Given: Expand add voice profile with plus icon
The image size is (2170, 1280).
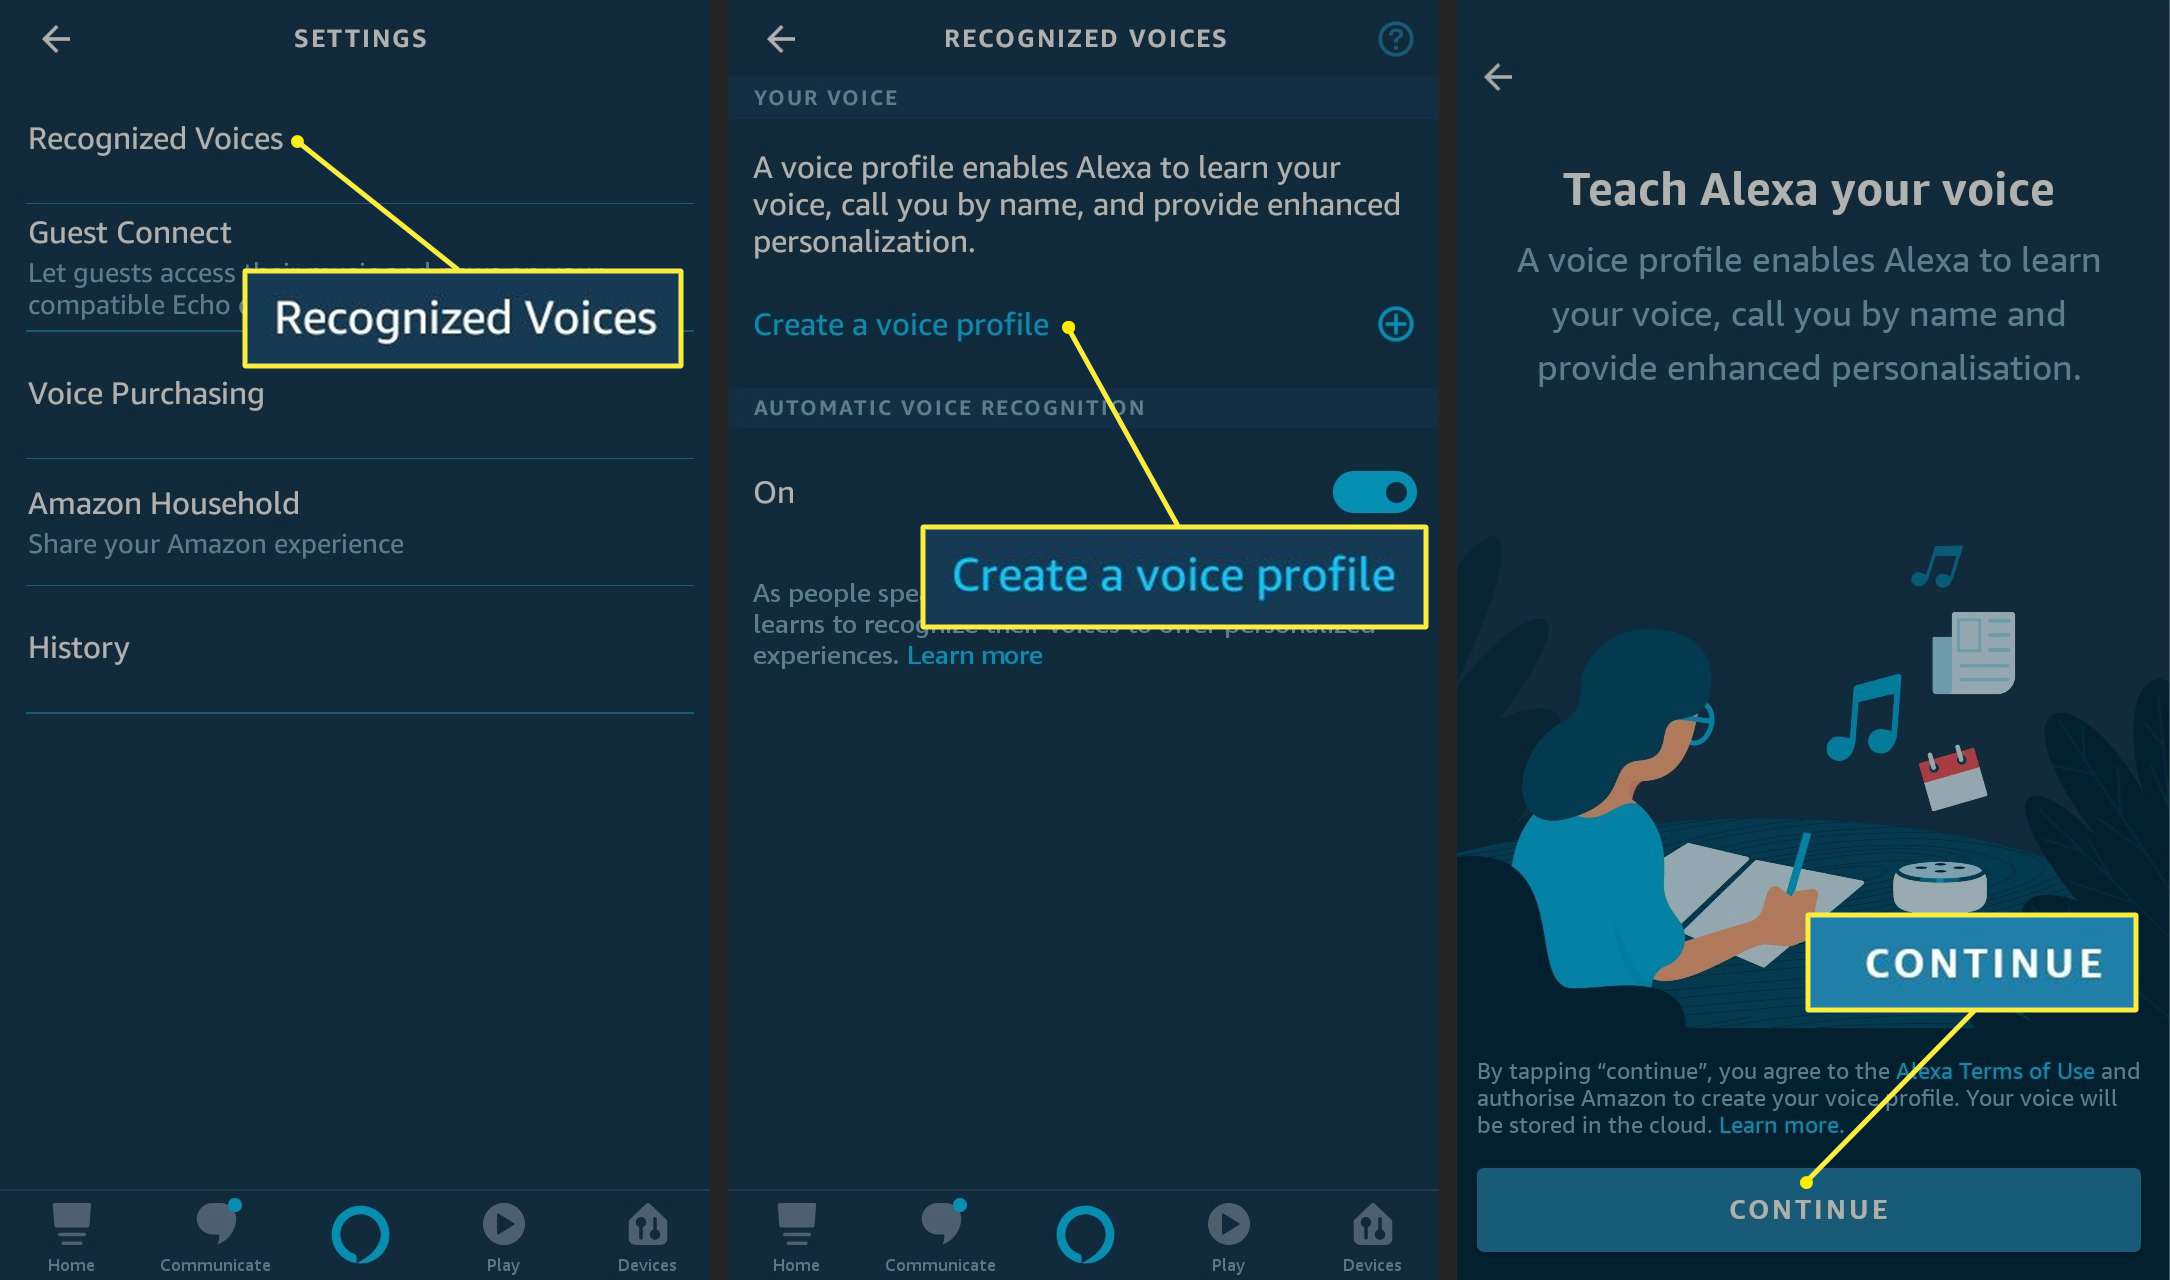Looking at the screenshot, I should pos(1396,325).
